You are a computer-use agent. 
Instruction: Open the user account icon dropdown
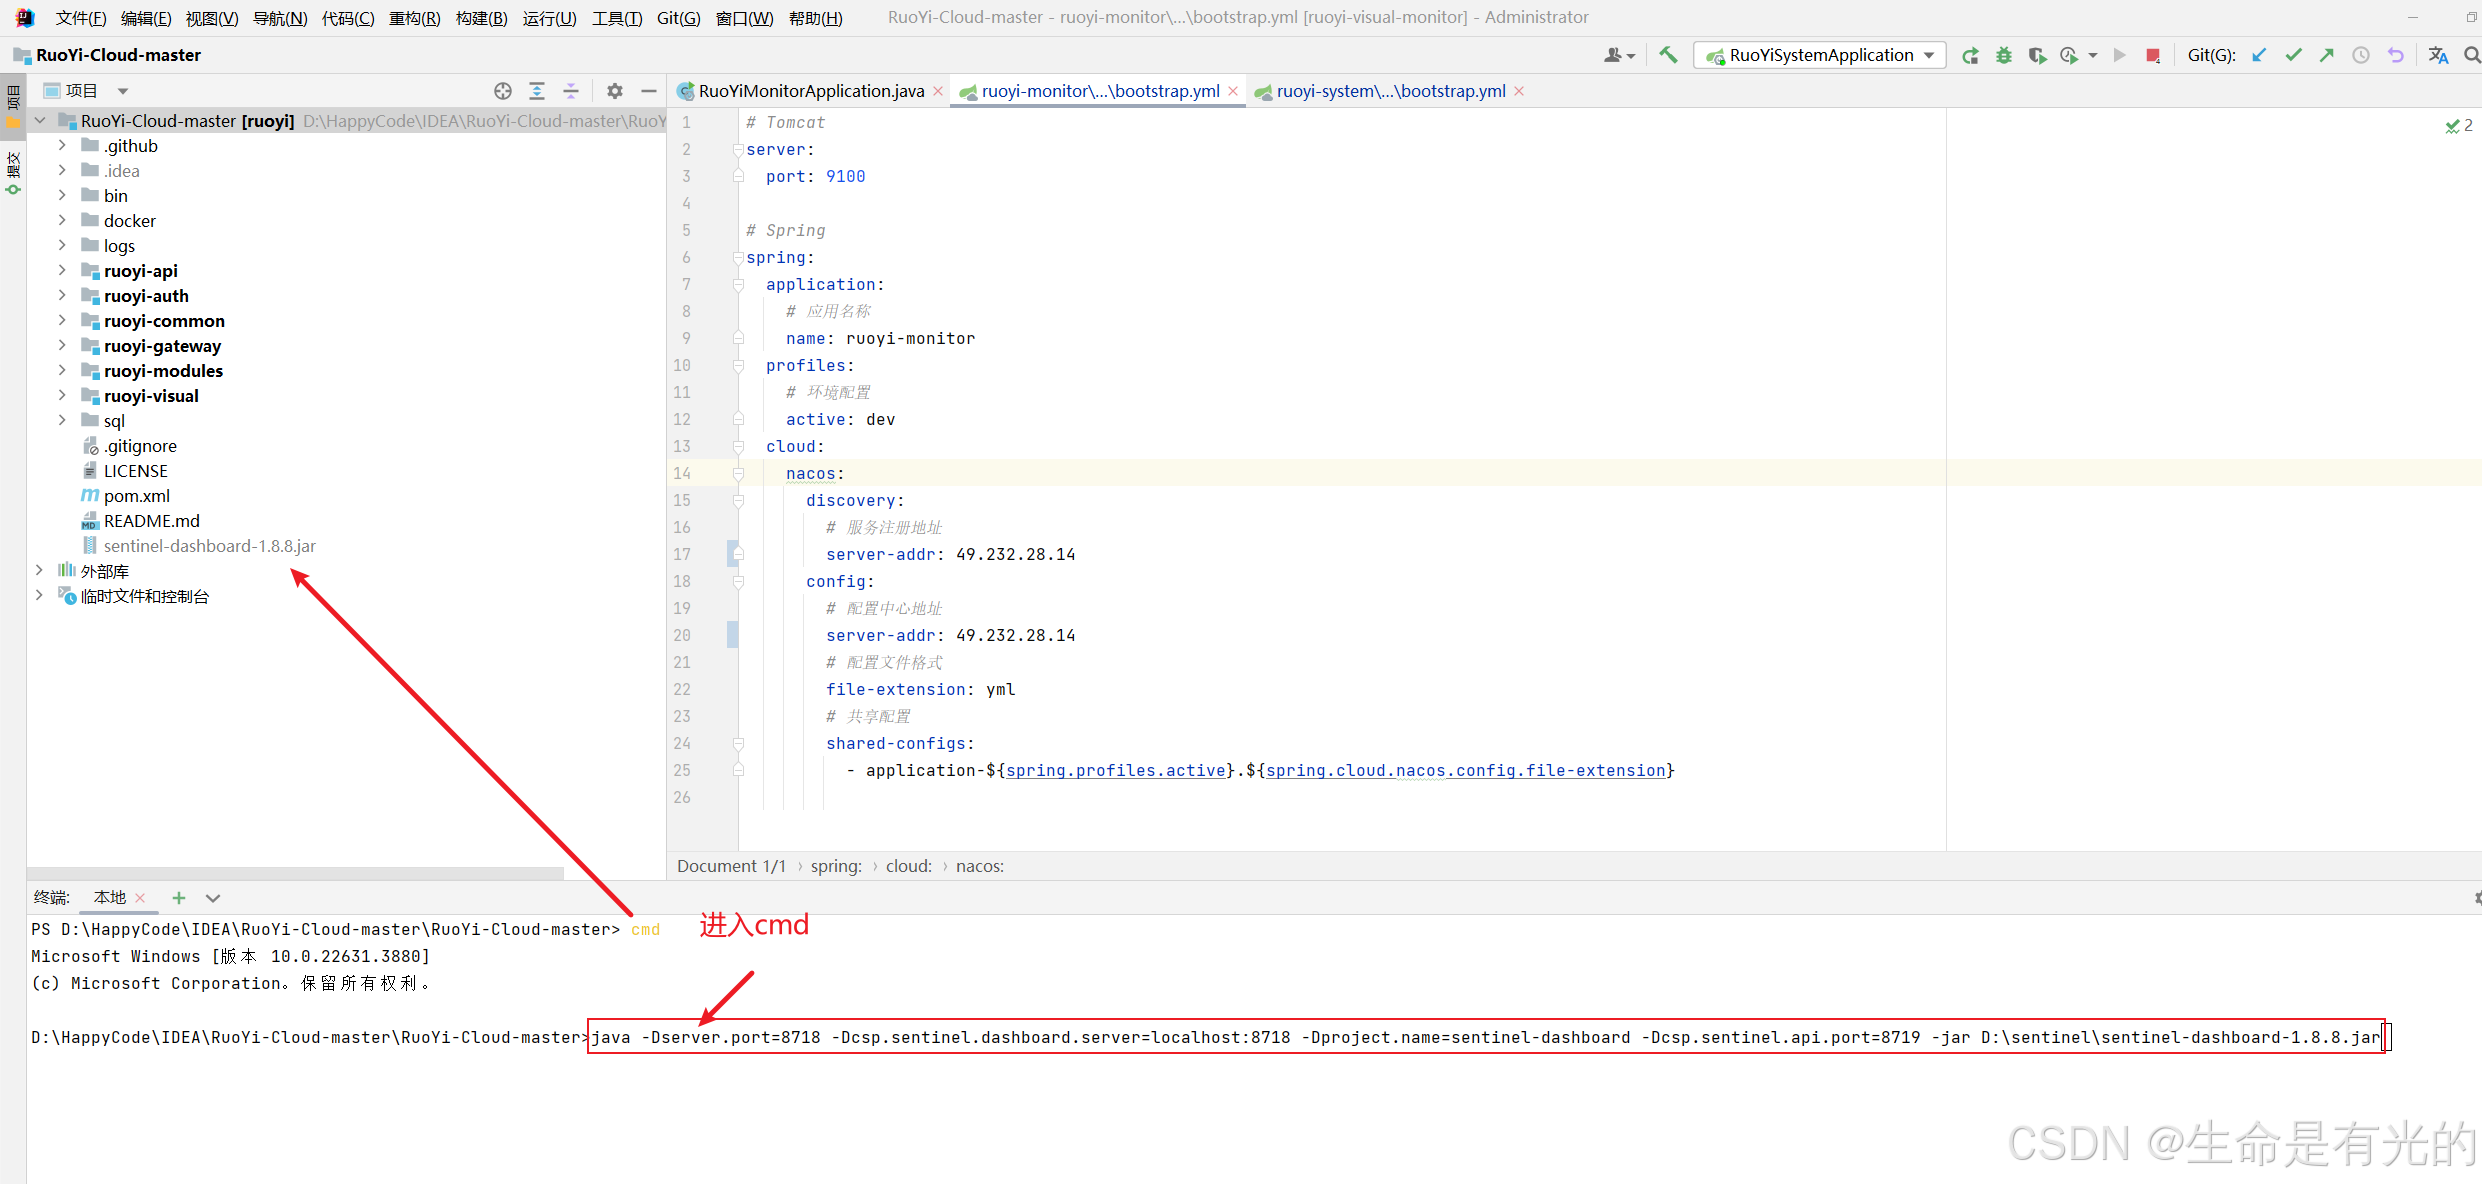pos(1619,55)
